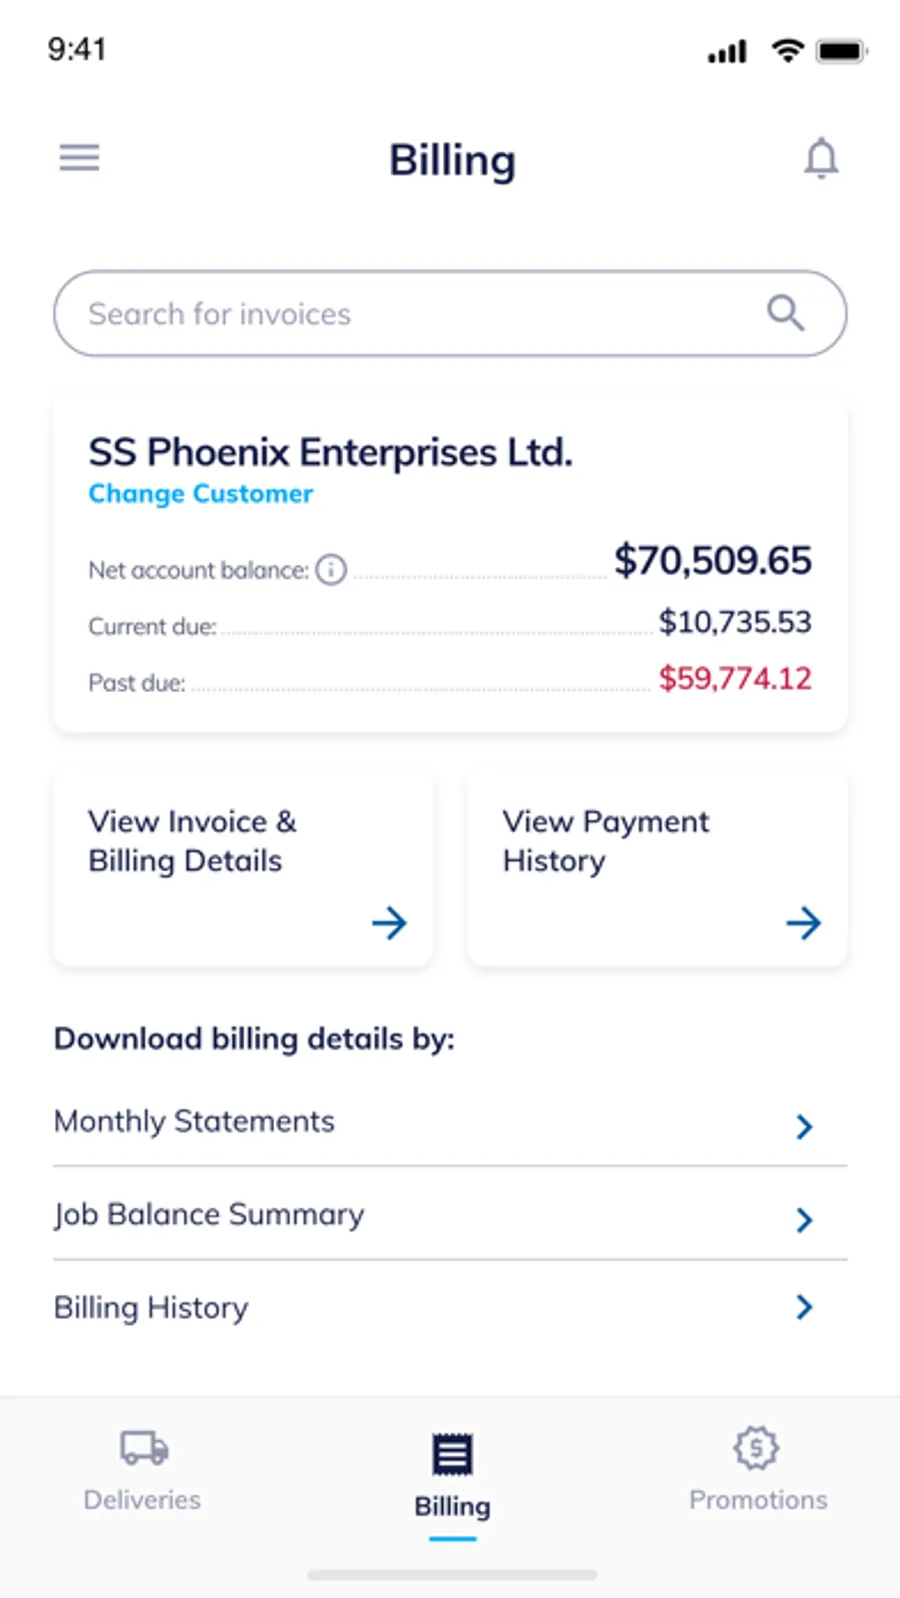Viewport: 900px width, 1598px height.
Task: Open notifications bell
Action: coord(821,158)
